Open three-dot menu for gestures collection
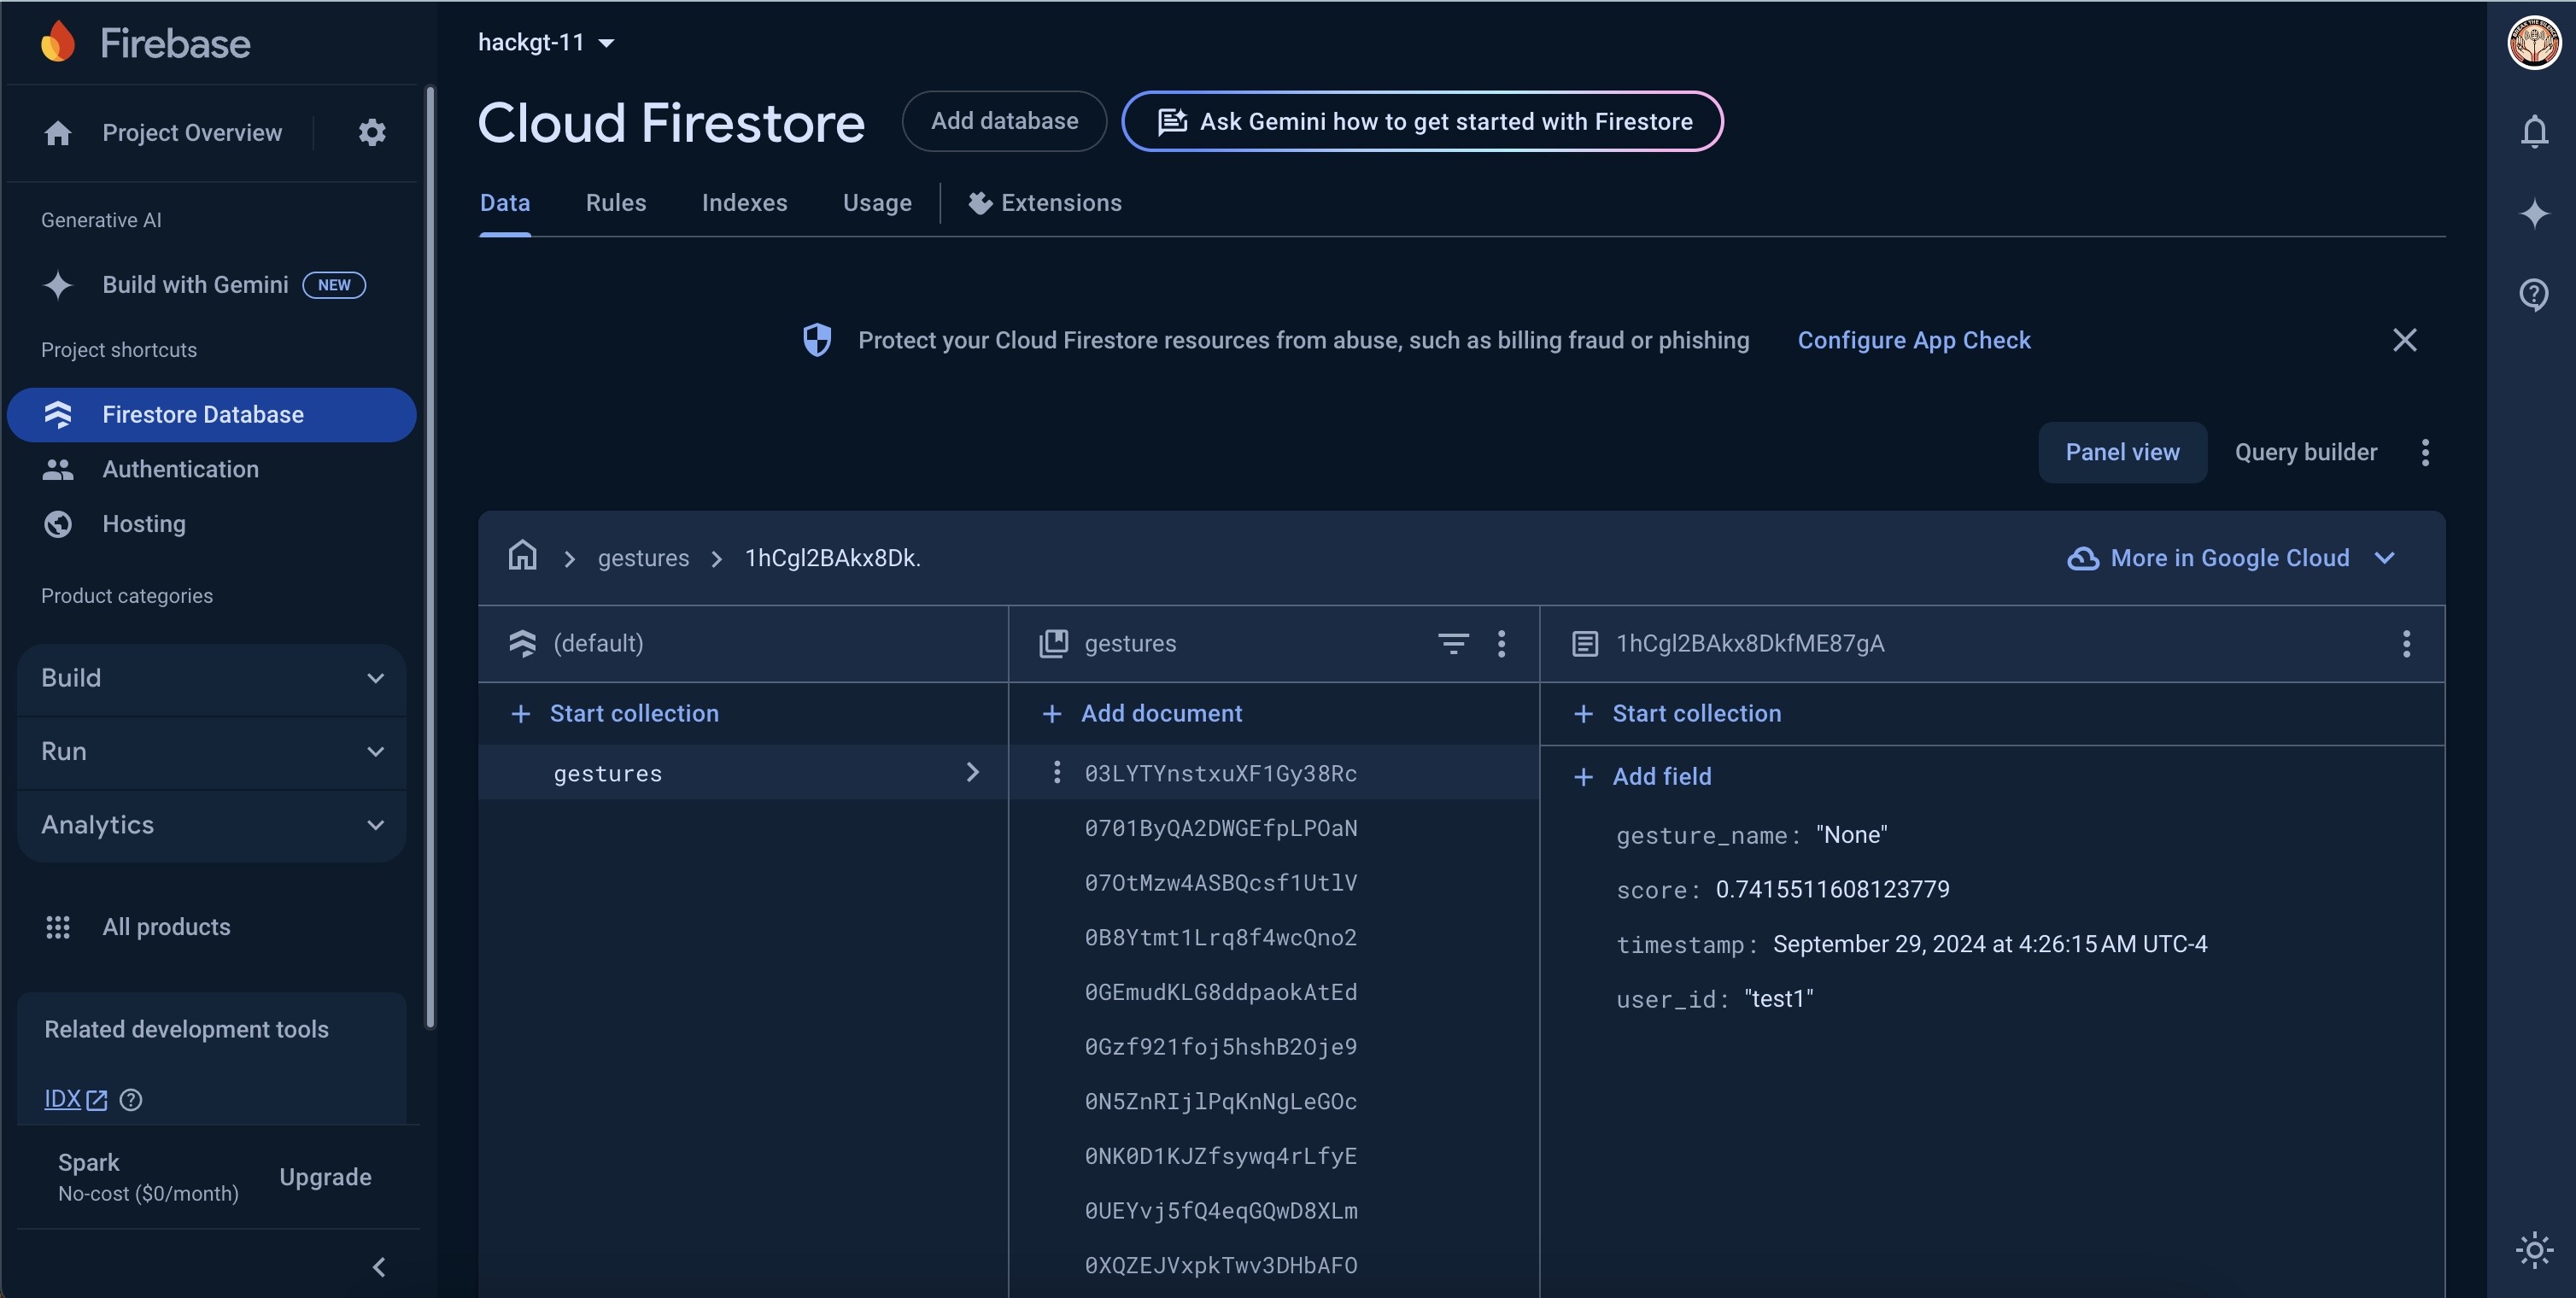 coord(1501,643)
